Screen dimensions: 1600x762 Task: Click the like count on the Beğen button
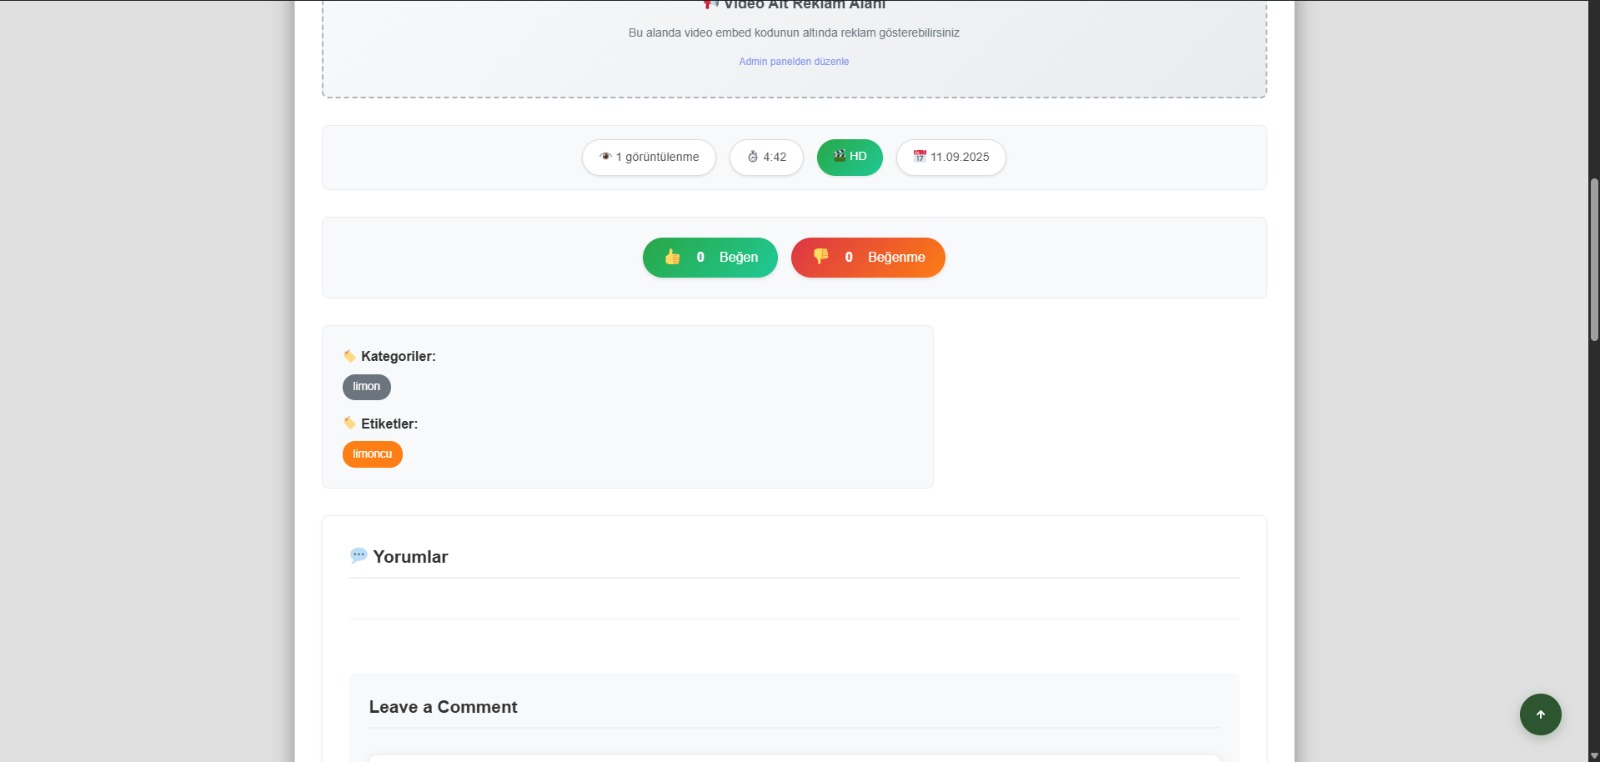click(700, 257)
